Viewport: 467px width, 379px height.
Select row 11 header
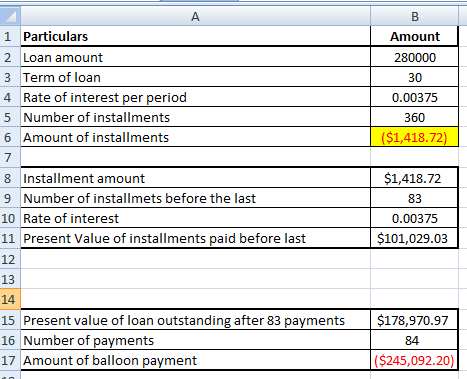10,238
